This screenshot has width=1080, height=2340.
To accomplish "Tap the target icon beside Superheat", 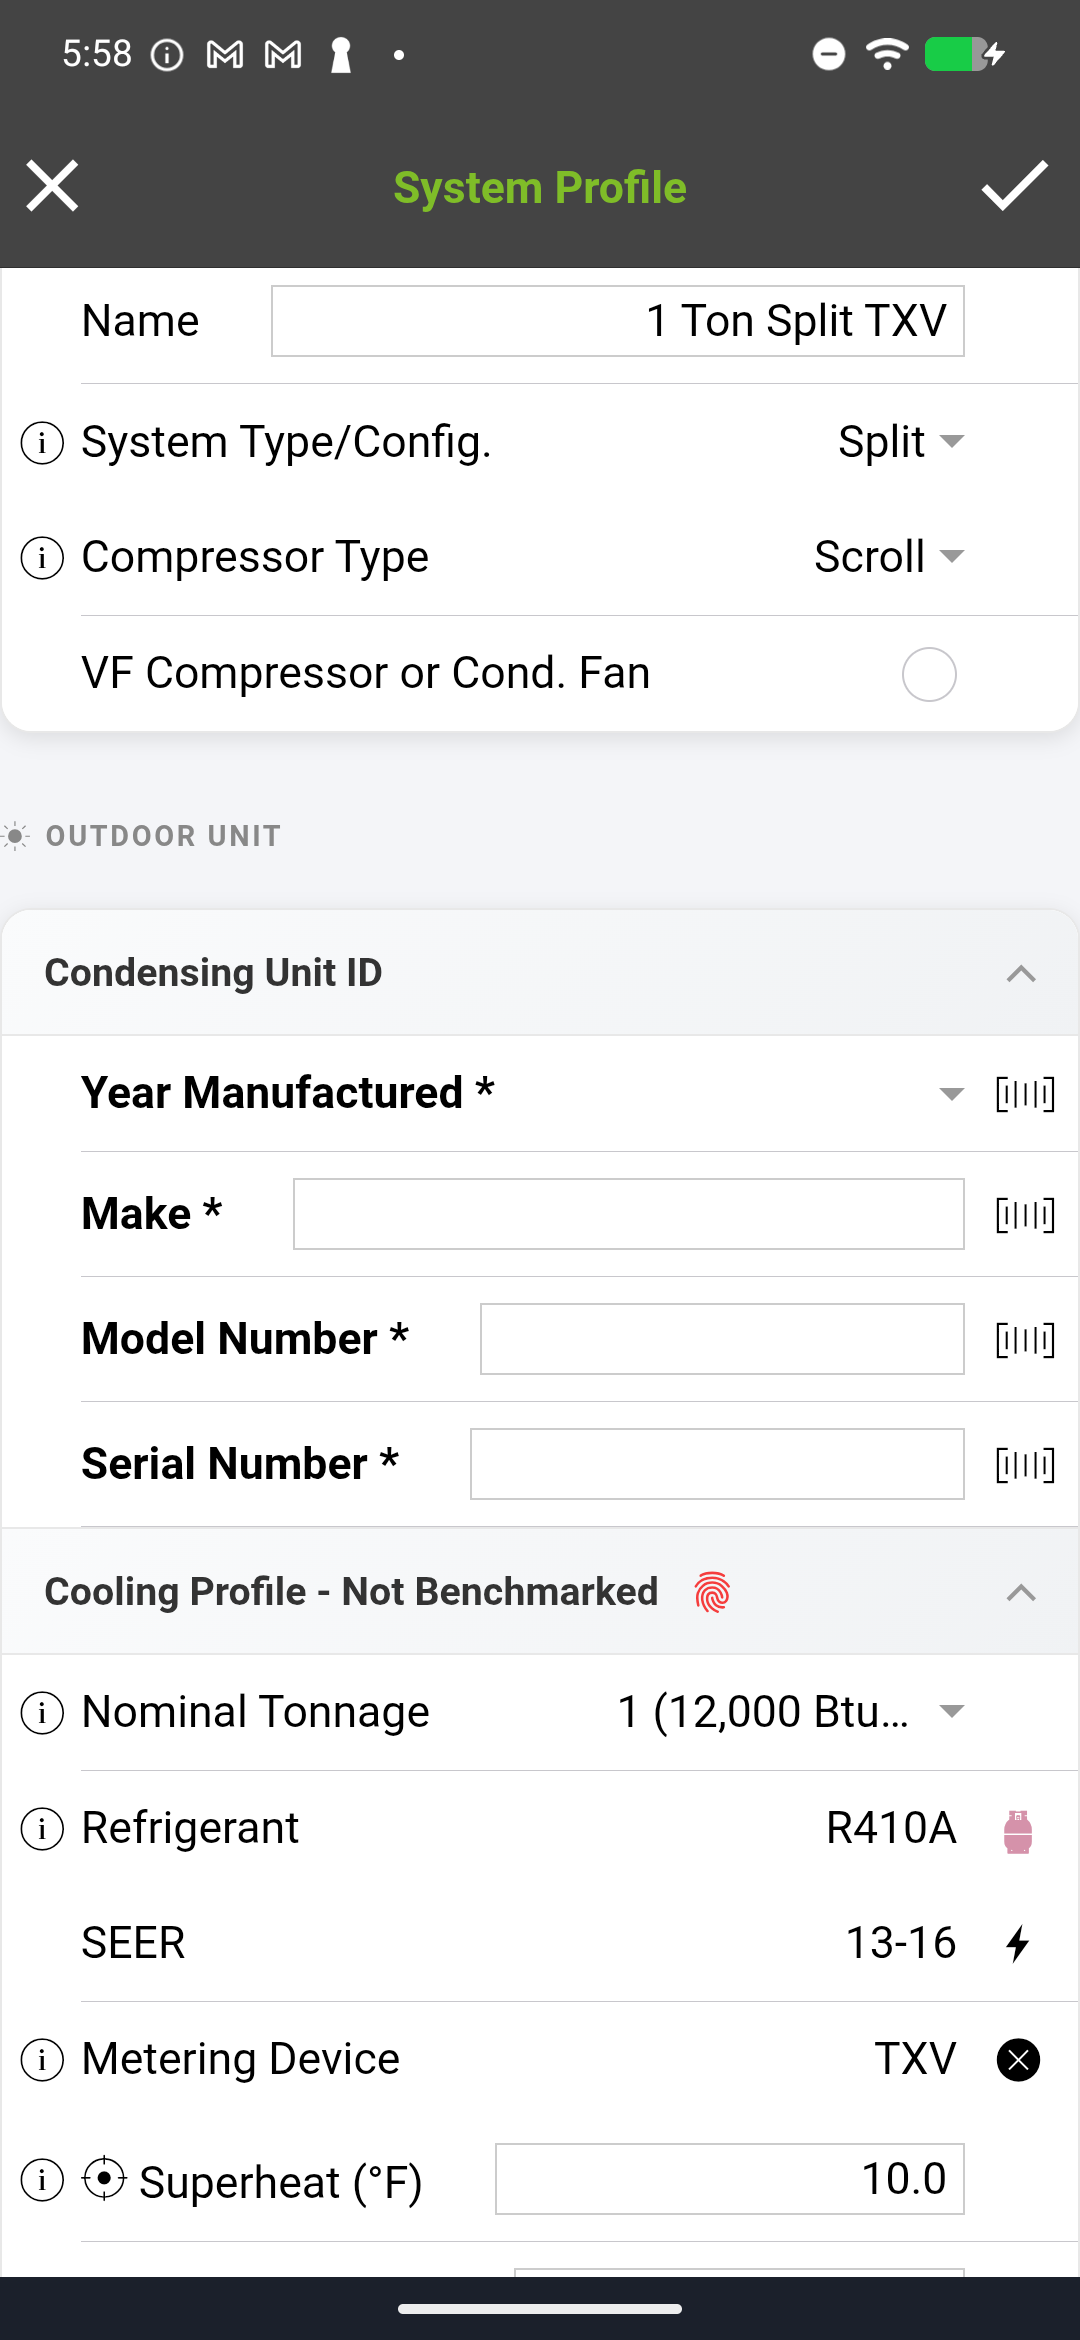I will click(x=104, y=2180).
